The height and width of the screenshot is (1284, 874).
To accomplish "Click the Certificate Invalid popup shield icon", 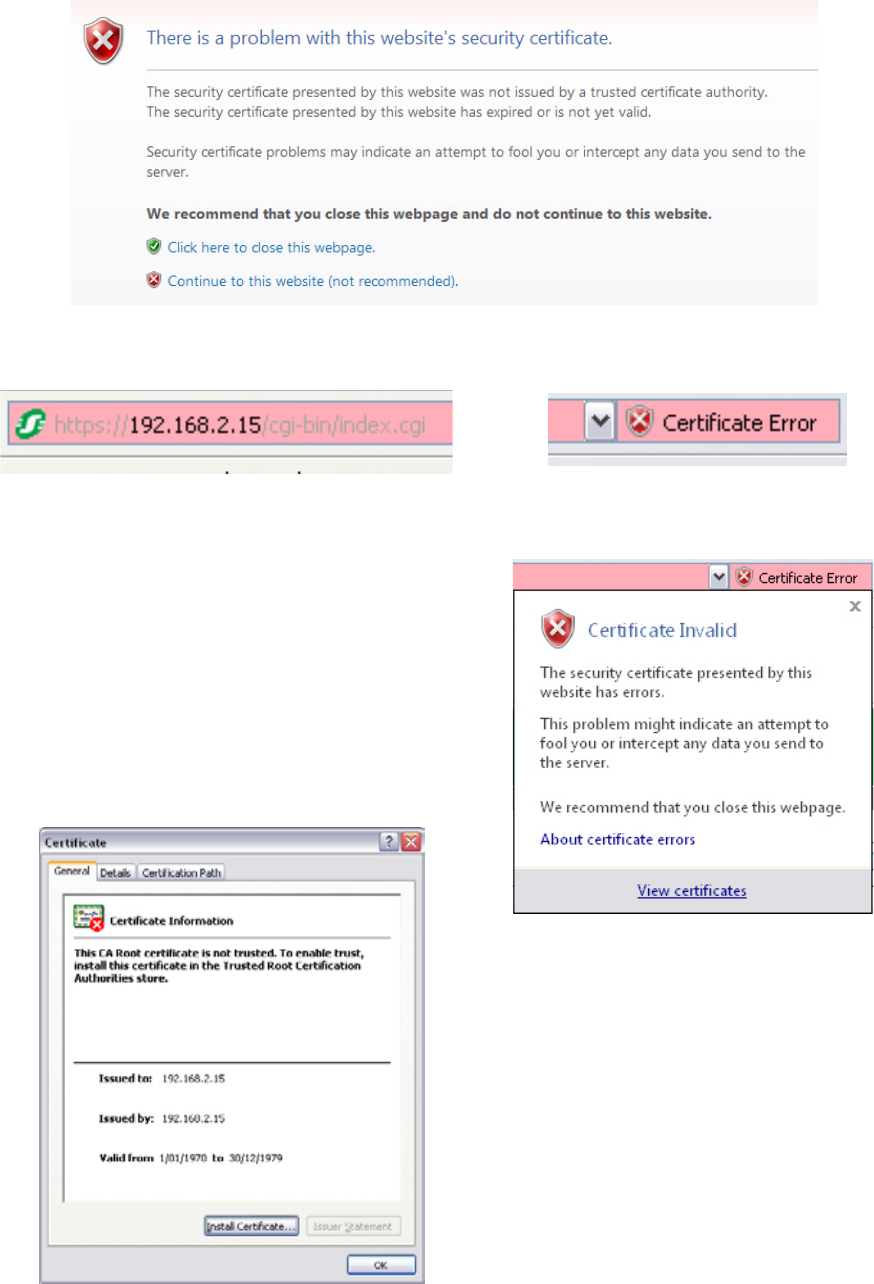I will pos(557,630).
